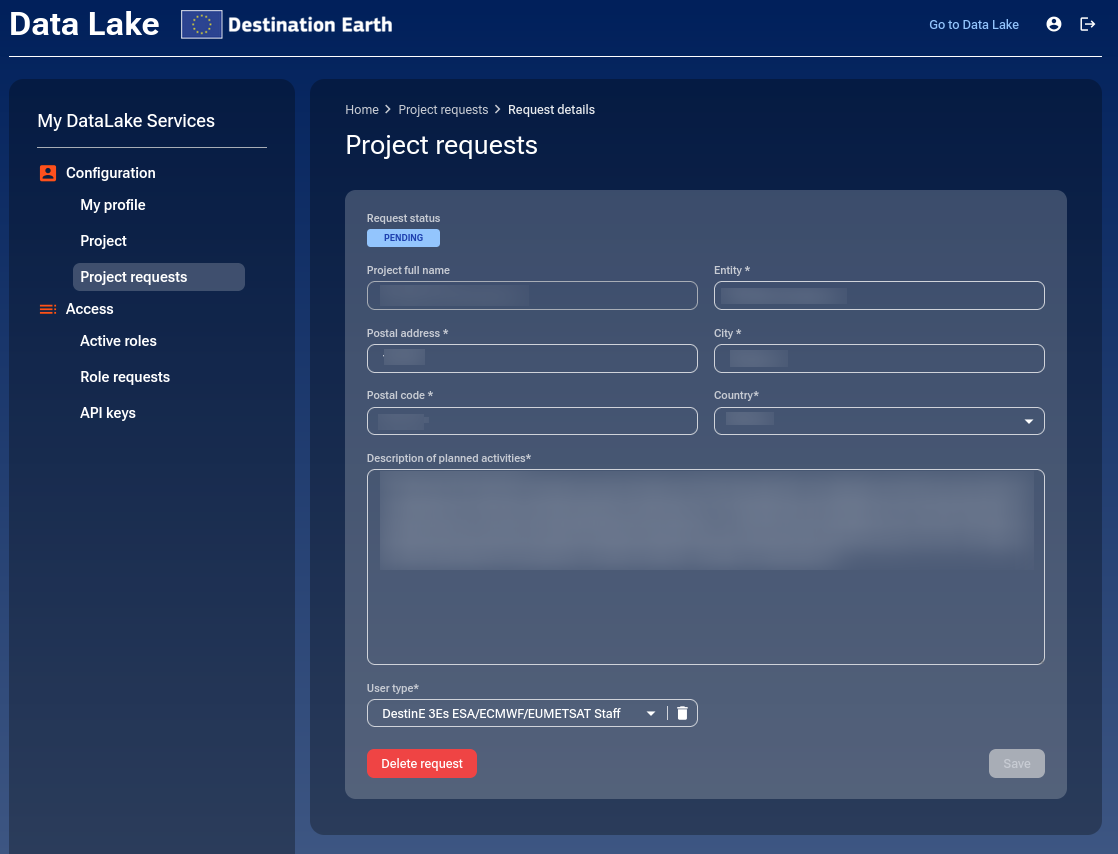Follow the Go to Data Lake link
Screen dimensions: 1118x854
[x=973, y=24]
